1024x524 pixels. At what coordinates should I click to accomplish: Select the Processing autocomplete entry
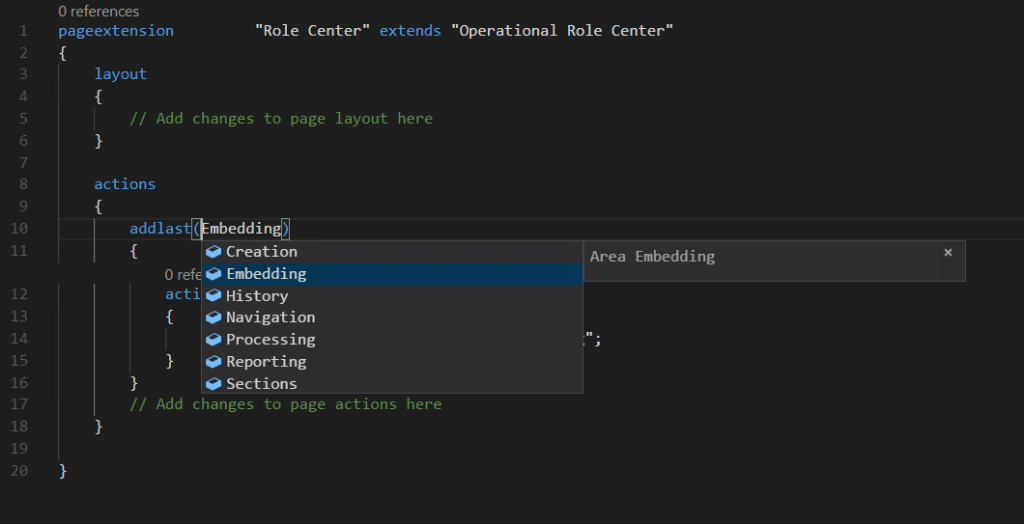point(270,340)
